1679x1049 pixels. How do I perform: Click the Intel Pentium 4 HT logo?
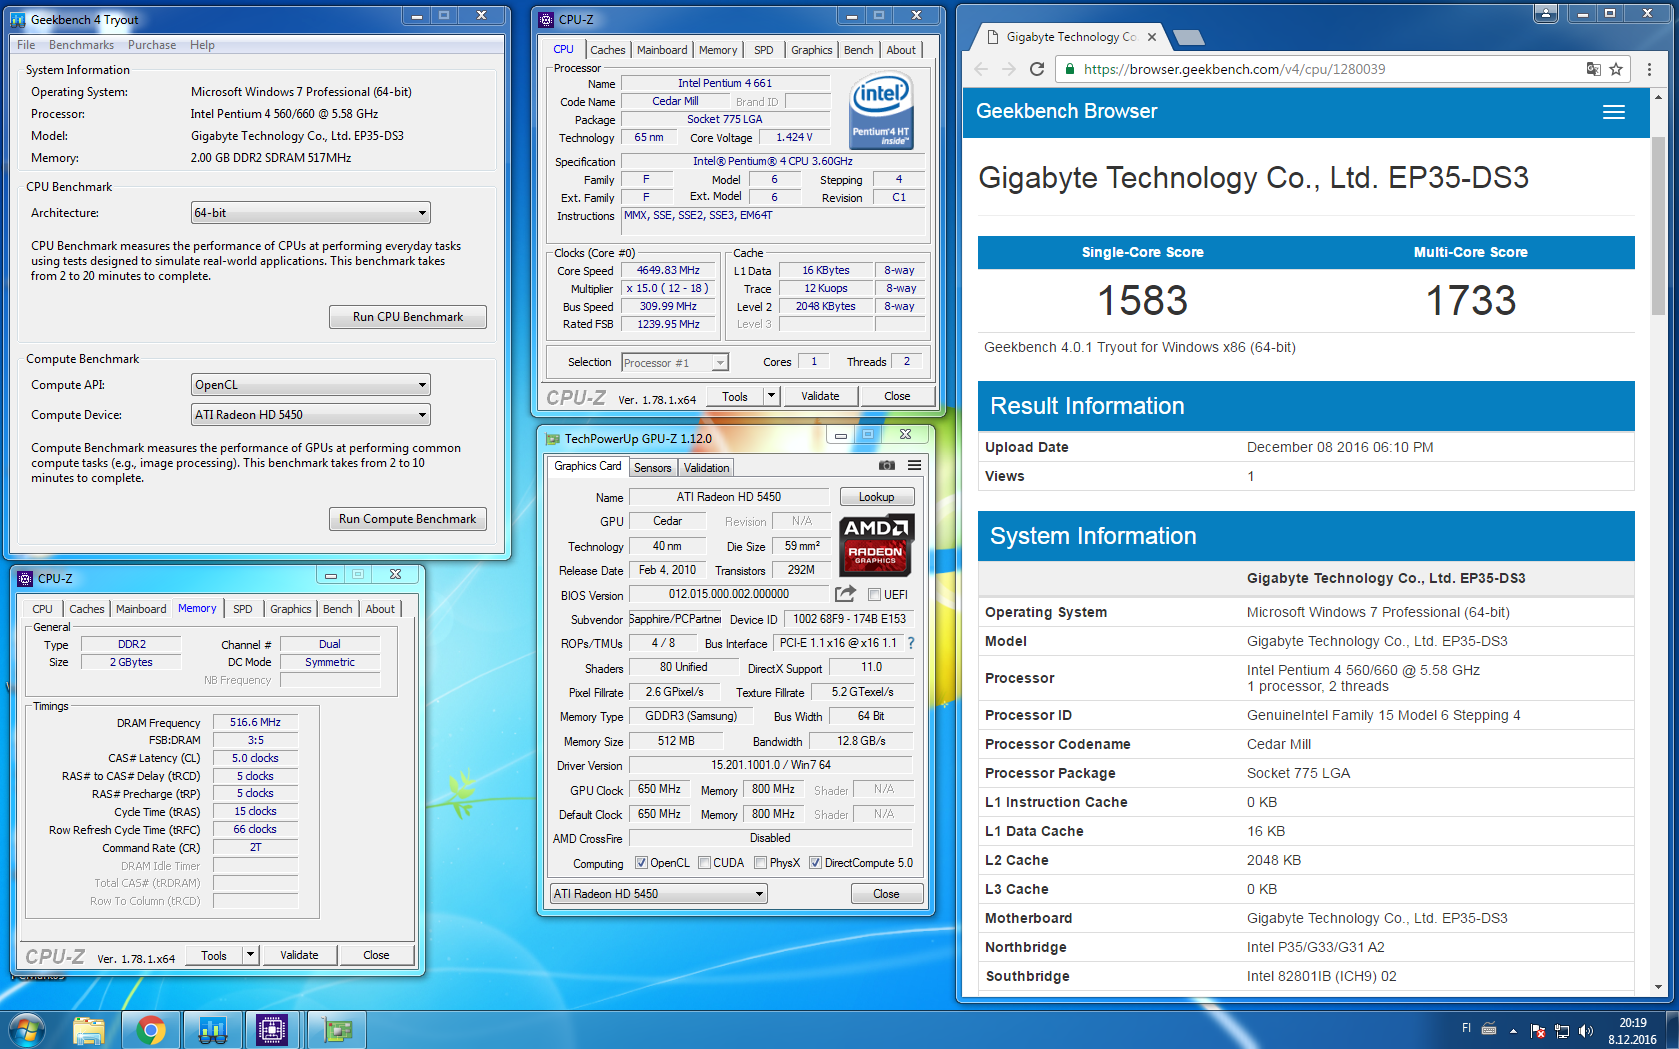[x=880, y=111]
